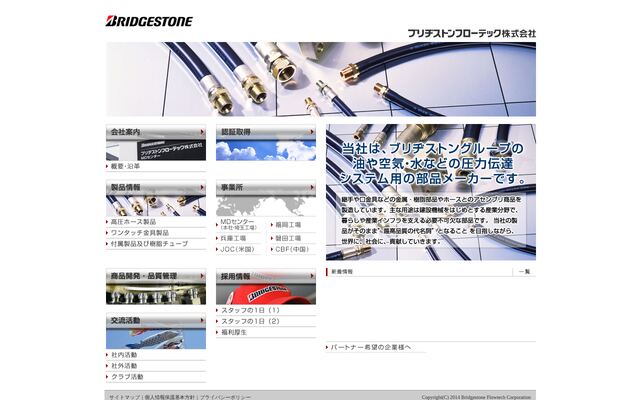
Task: Click the Copyright Bridgestone Flowtech Corporation text
Action: [x=476, y=397]
